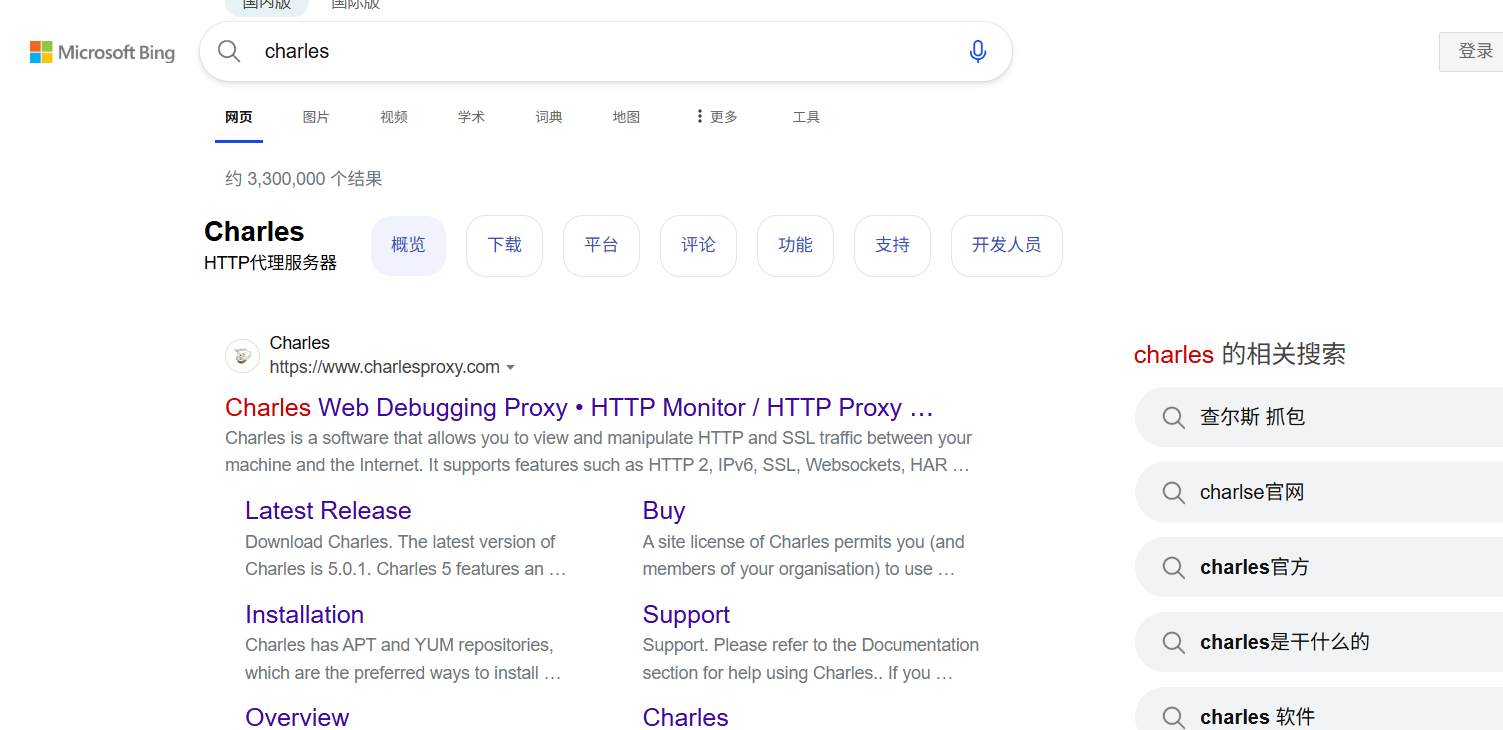Click the Charles site name above URL

click(300, 343)
